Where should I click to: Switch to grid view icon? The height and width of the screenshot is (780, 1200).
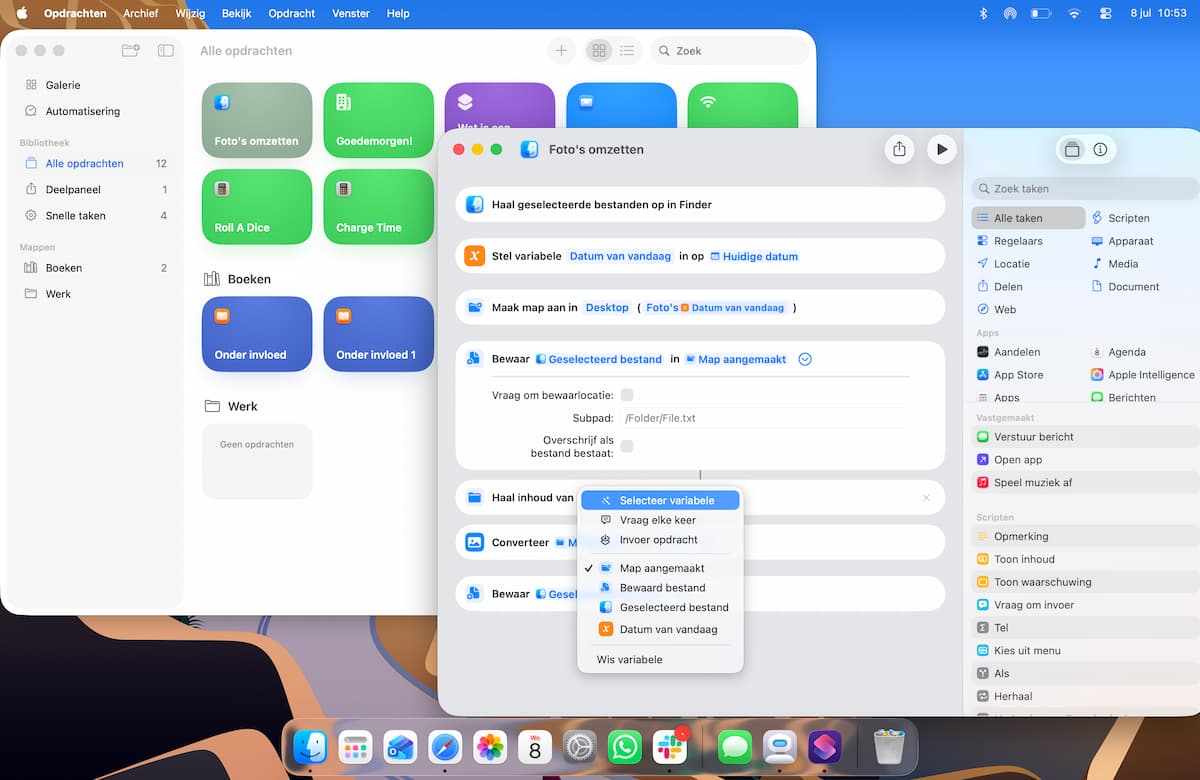pos(598,51)
